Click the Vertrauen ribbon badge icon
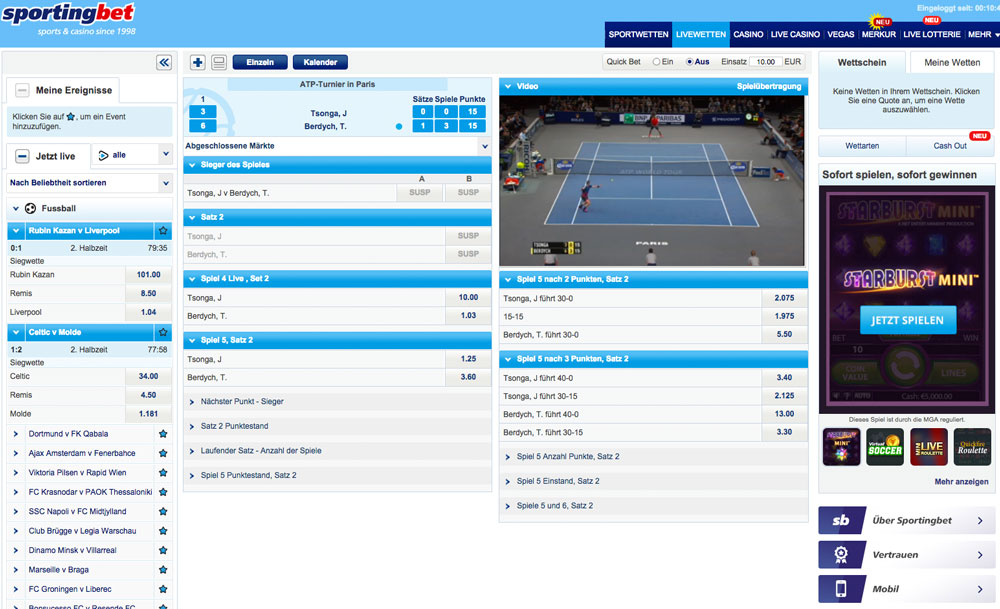Screen dimensions: 1000x609 [x=841, y=555]
